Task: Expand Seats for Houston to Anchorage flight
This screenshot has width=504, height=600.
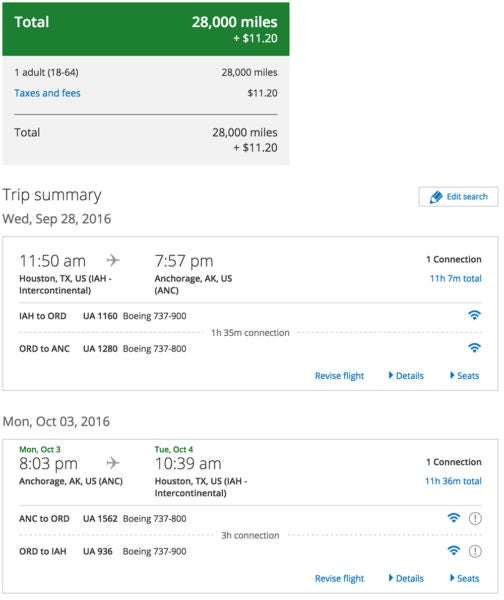Action: (464, 376)
